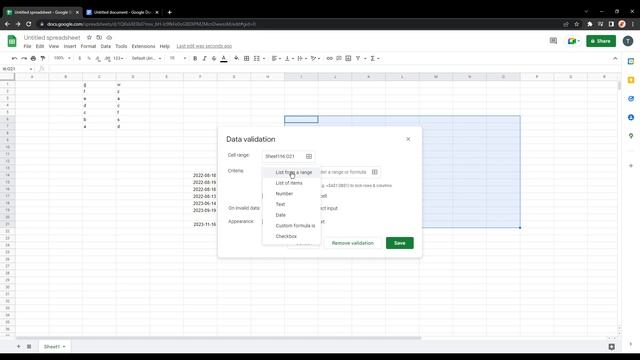Open the borders tool
Viewport: 640px width, 360px height.
click(x=247, y=58)
